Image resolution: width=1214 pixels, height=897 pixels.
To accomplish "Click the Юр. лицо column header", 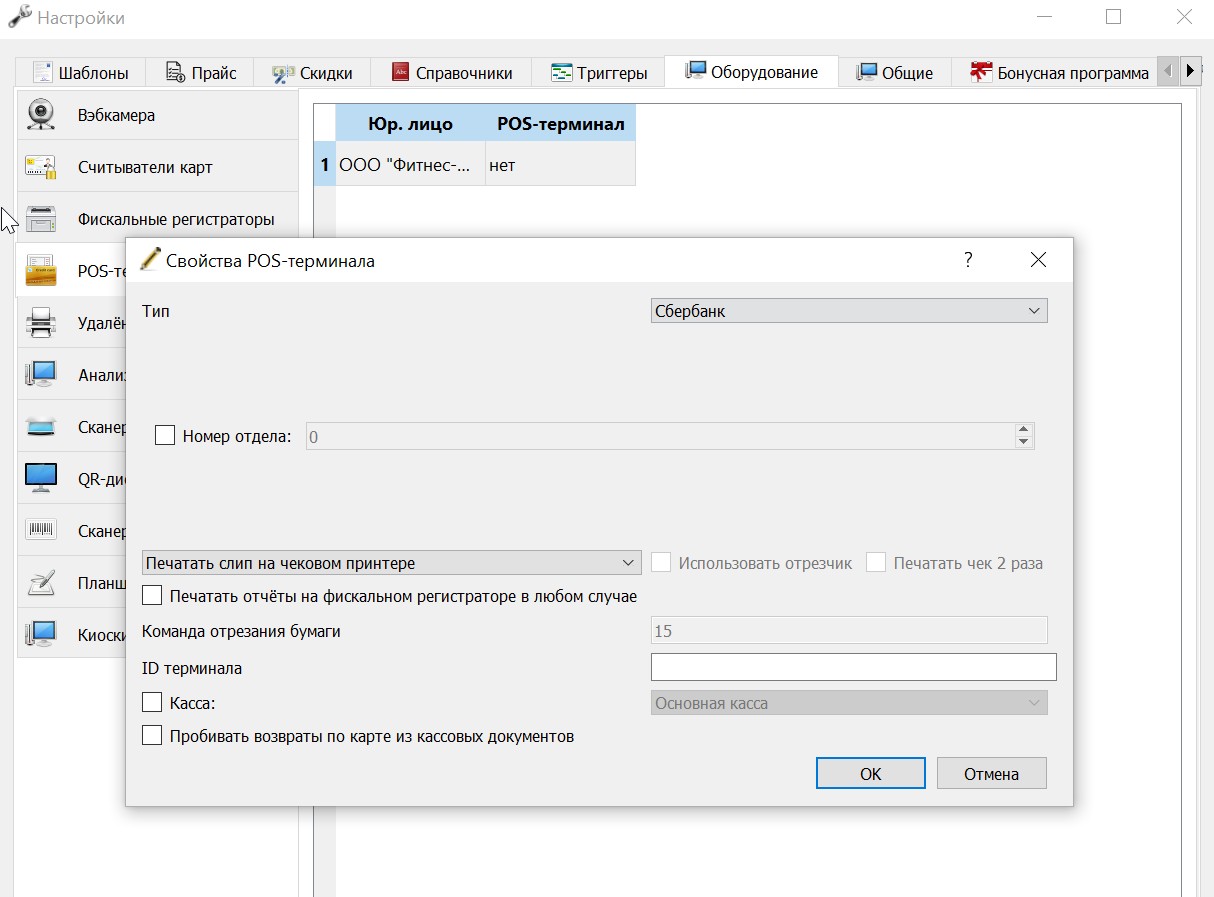I will pyautogui.click(x=410, y=124).
